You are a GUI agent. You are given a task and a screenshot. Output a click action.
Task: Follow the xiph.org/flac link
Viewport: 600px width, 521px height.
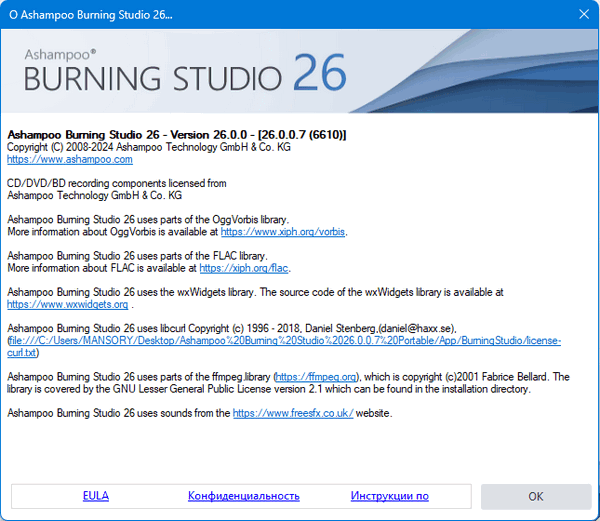[244, 268]
